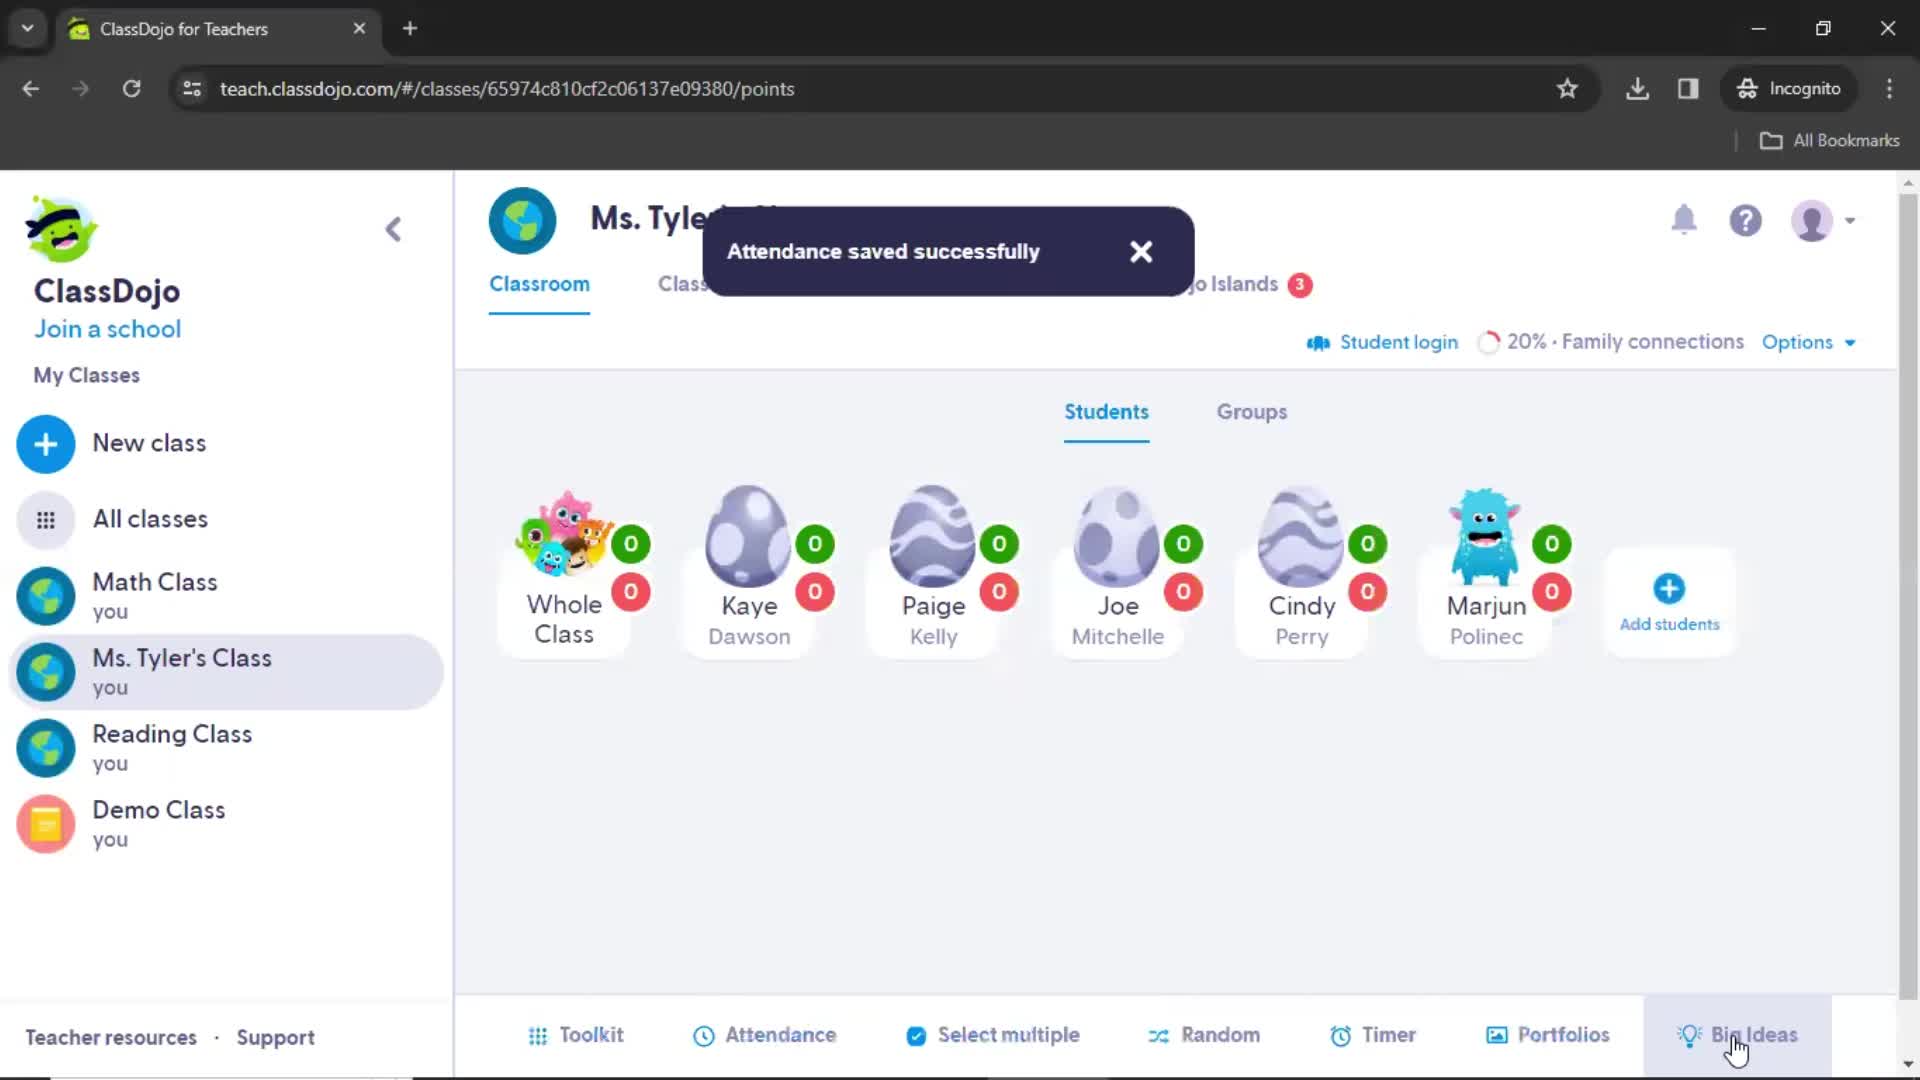Toggle Select multiple mode
The height and width of the screenshot is (1080, 1920).
tap(994, 1035)
